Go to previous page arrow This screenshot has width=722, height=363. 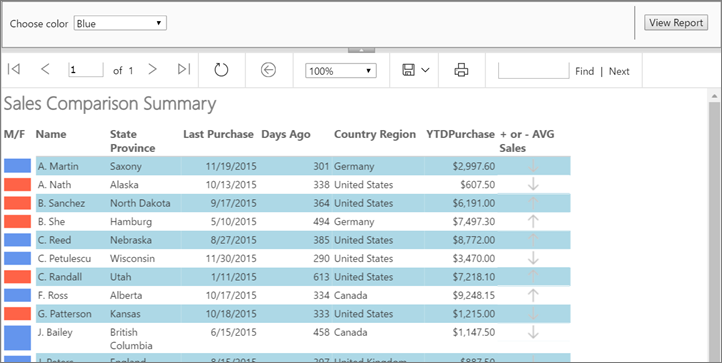point(45,69)
